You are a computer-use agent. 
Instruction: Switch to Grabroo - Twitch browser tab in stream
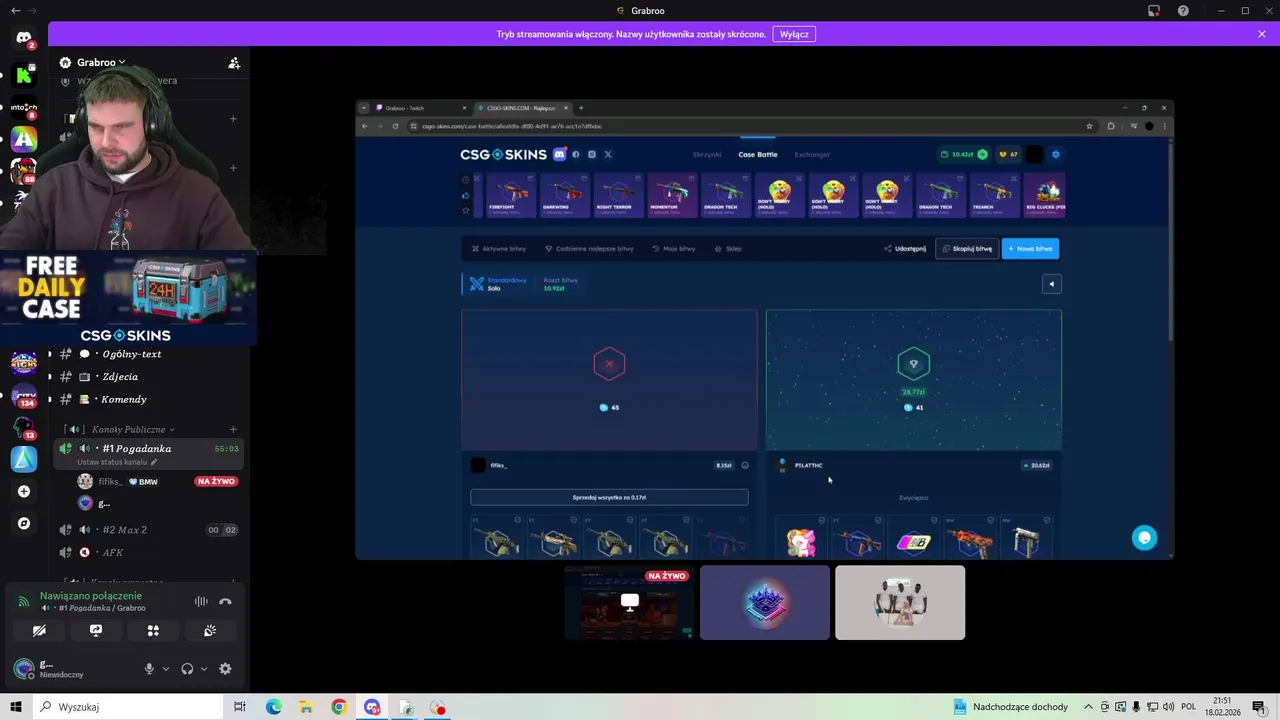pos(420,108)
